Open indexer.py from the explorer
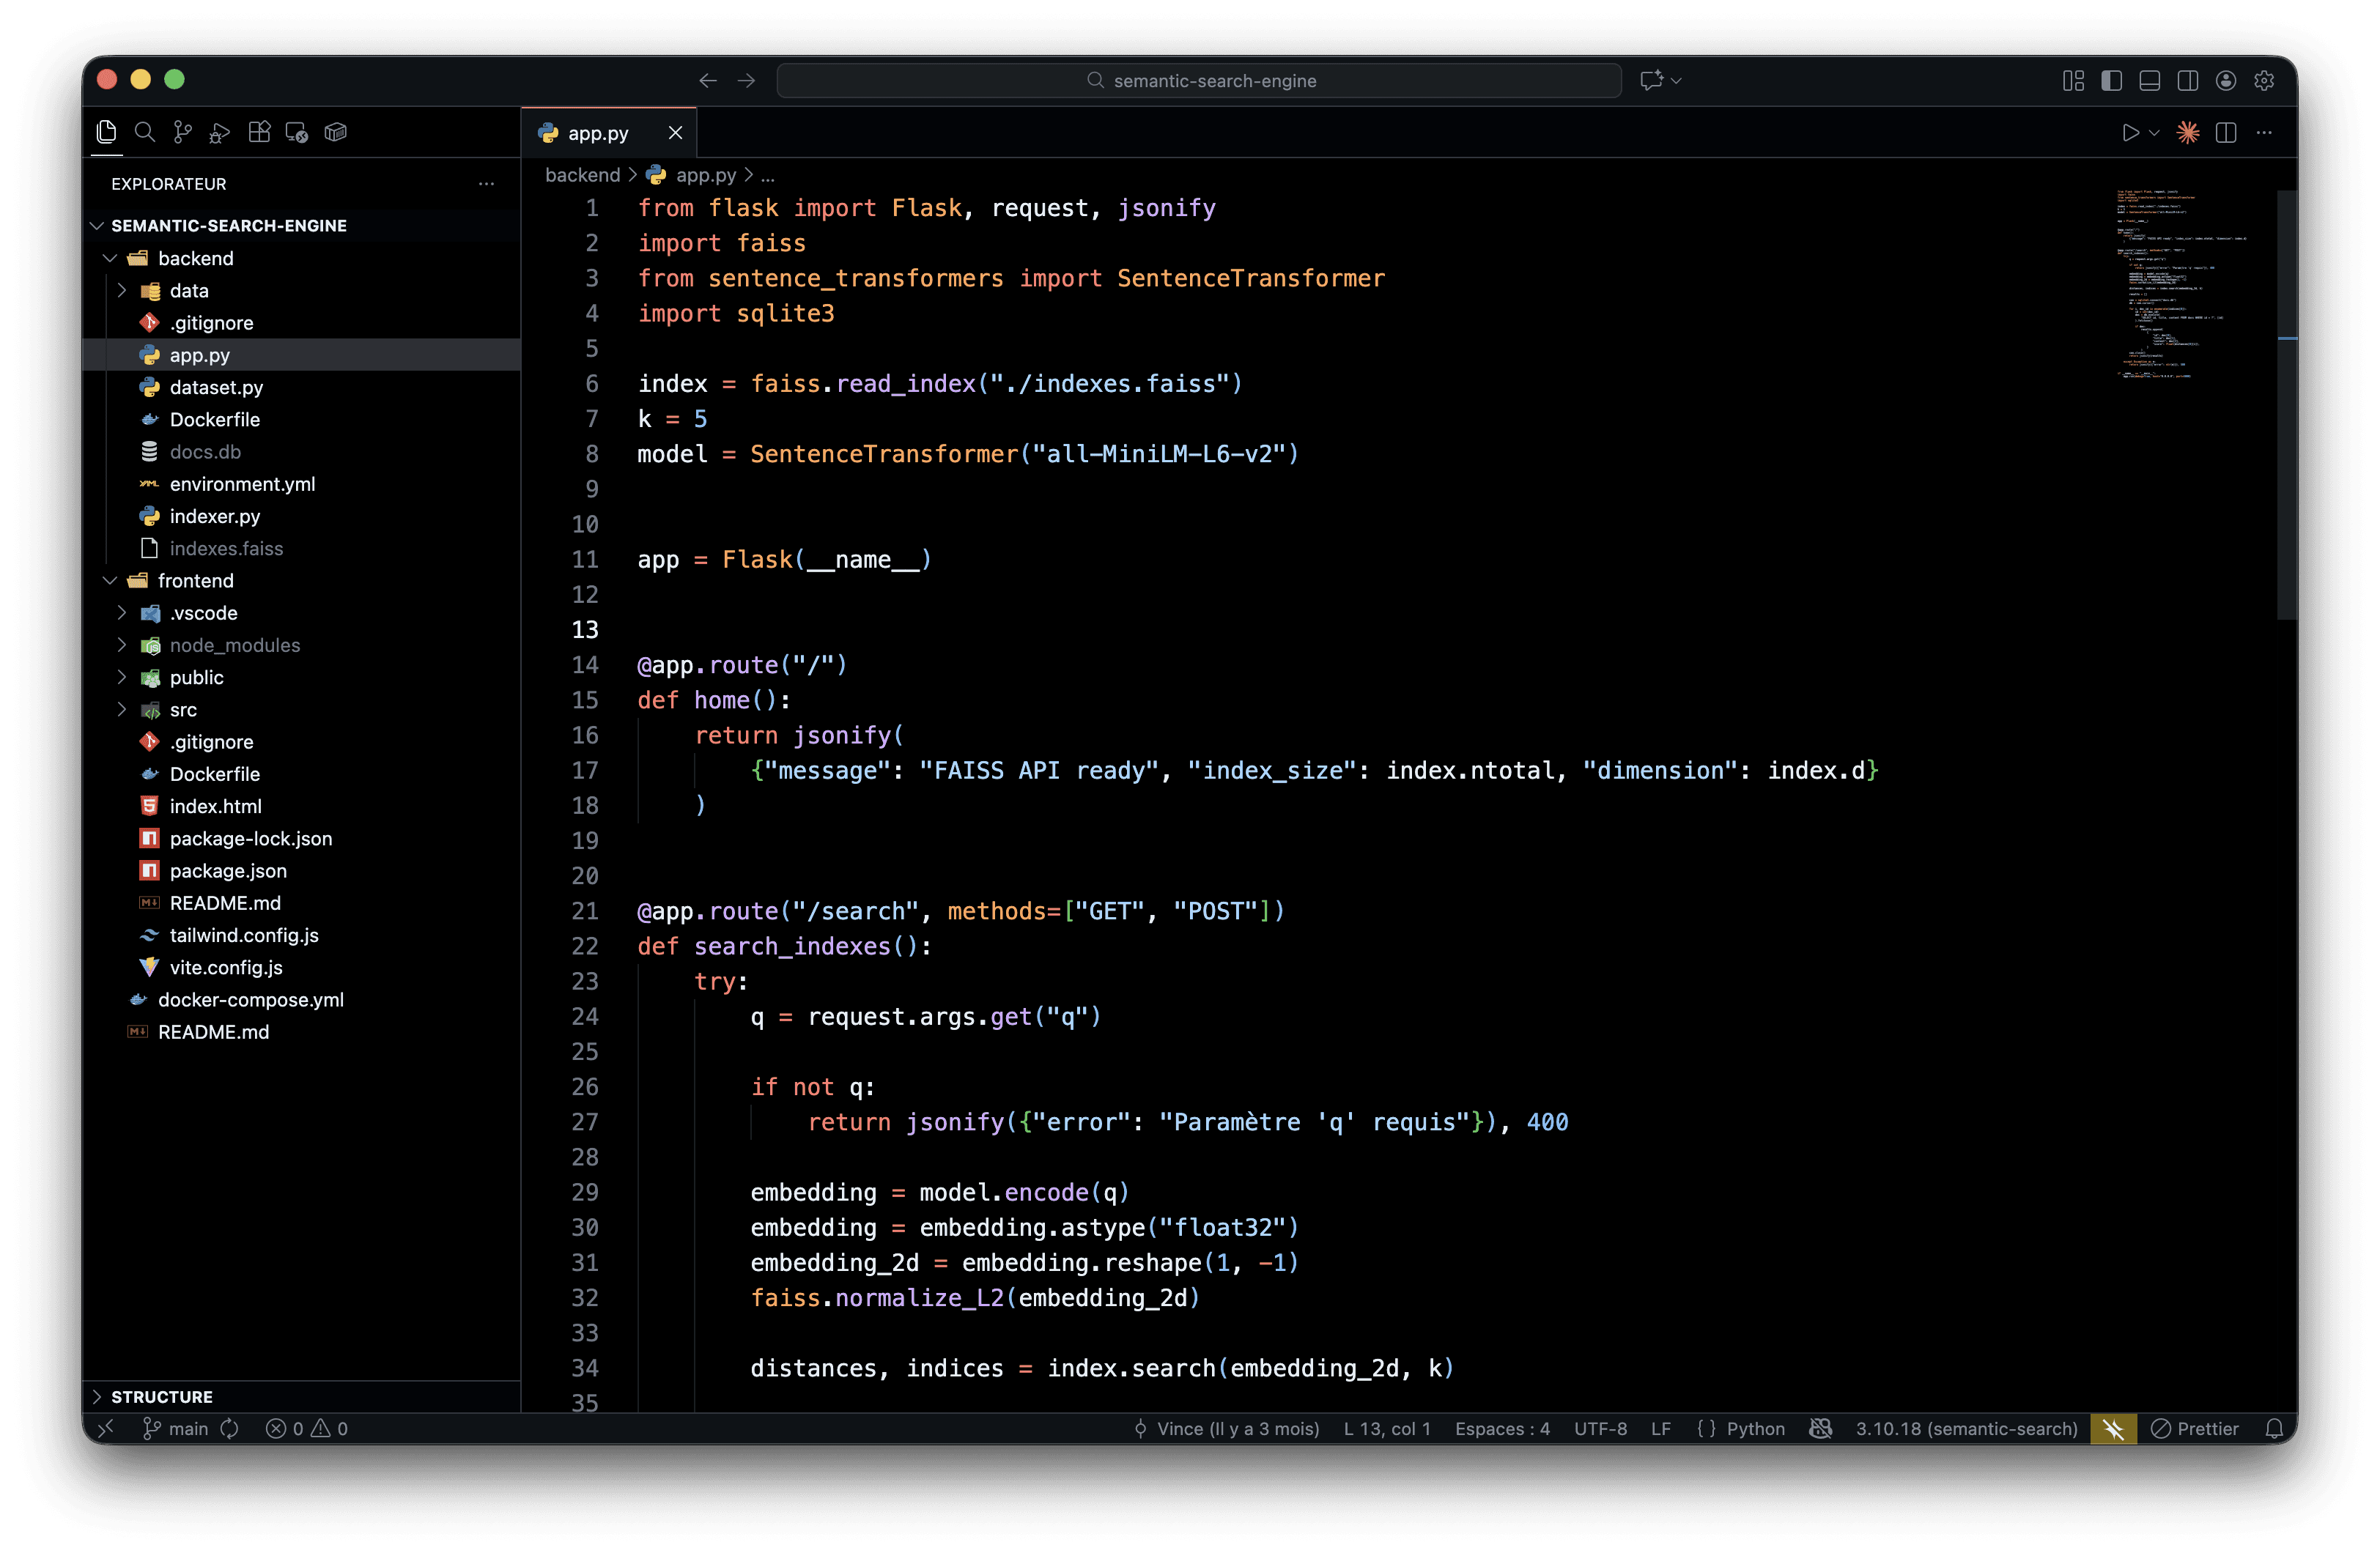Image resolution: width=2380 pixels, height=1553 pixels. [x=214, y=516]
